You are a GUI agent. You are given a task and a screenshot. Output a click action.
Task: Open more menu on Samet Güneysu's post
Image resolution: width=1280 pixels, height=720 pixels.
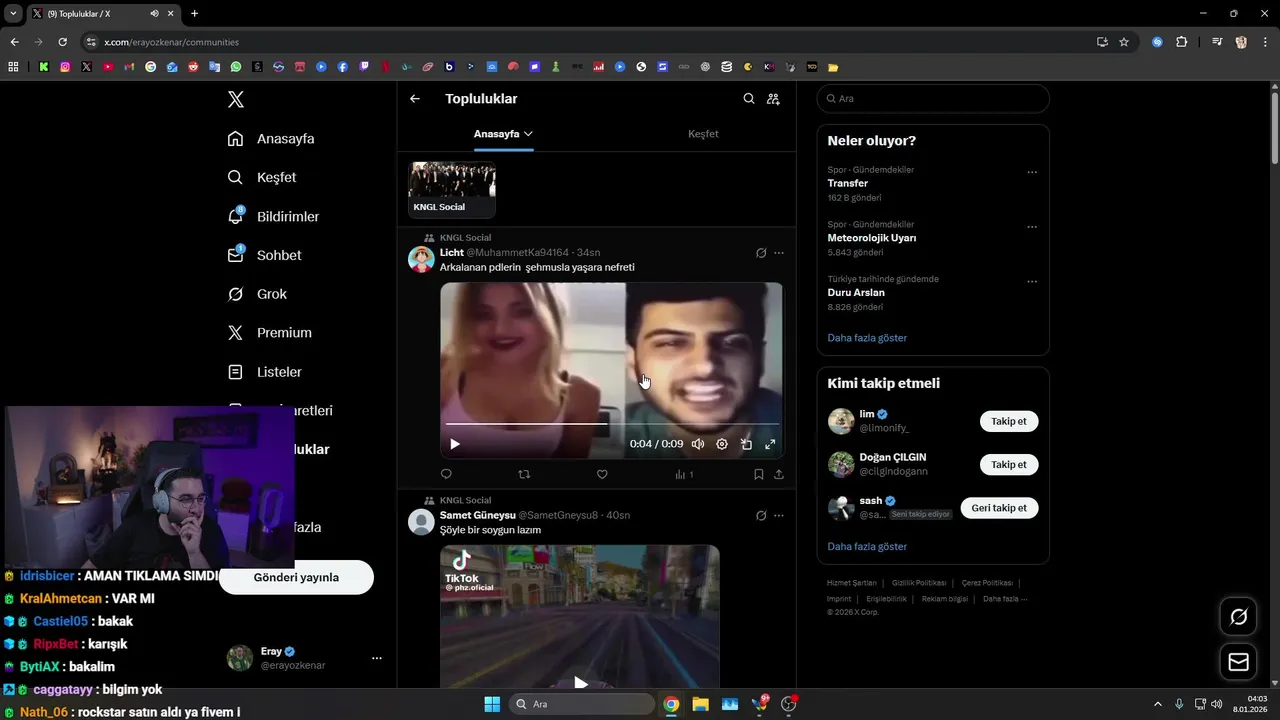click(x=779, y=516)
